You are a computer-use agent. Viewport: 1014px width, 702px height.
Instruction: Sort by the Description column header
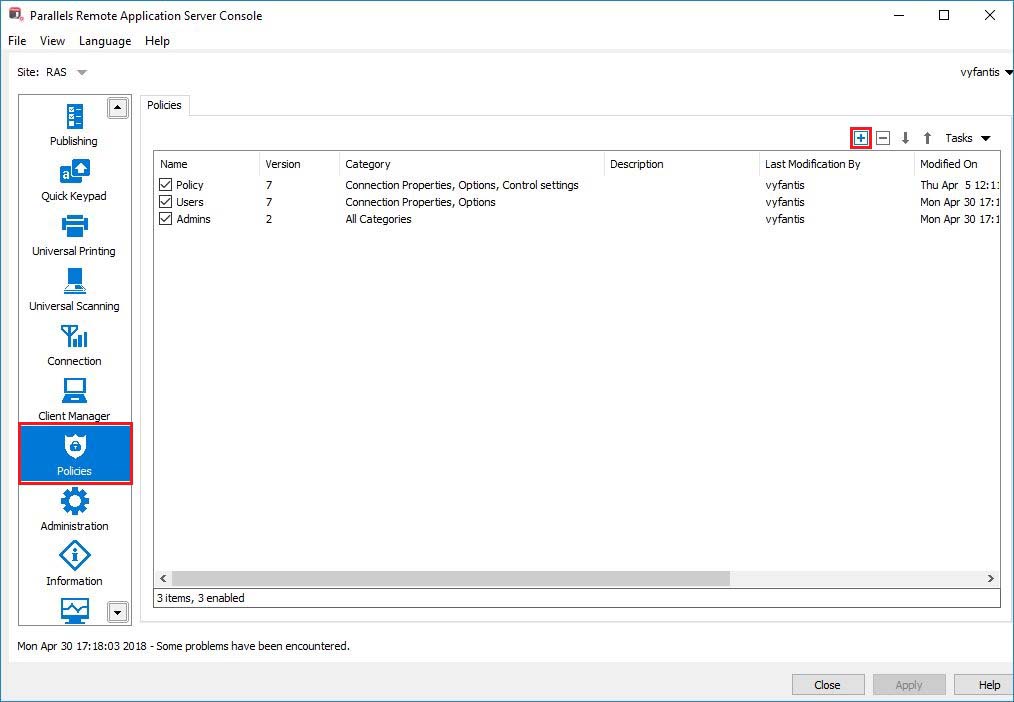pos(682,164)
